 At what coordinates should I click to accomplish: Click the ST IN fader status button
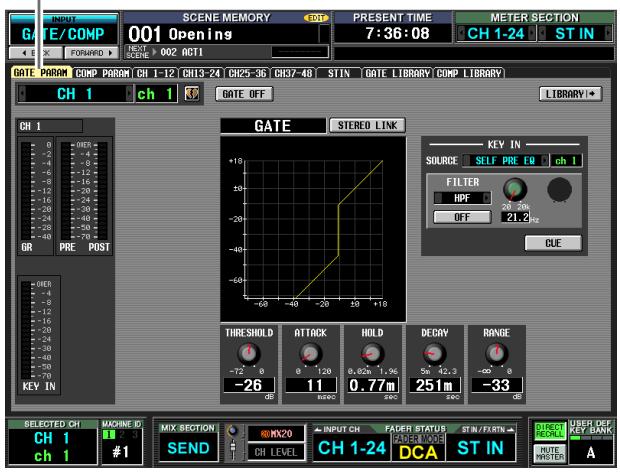click(480, 448)
